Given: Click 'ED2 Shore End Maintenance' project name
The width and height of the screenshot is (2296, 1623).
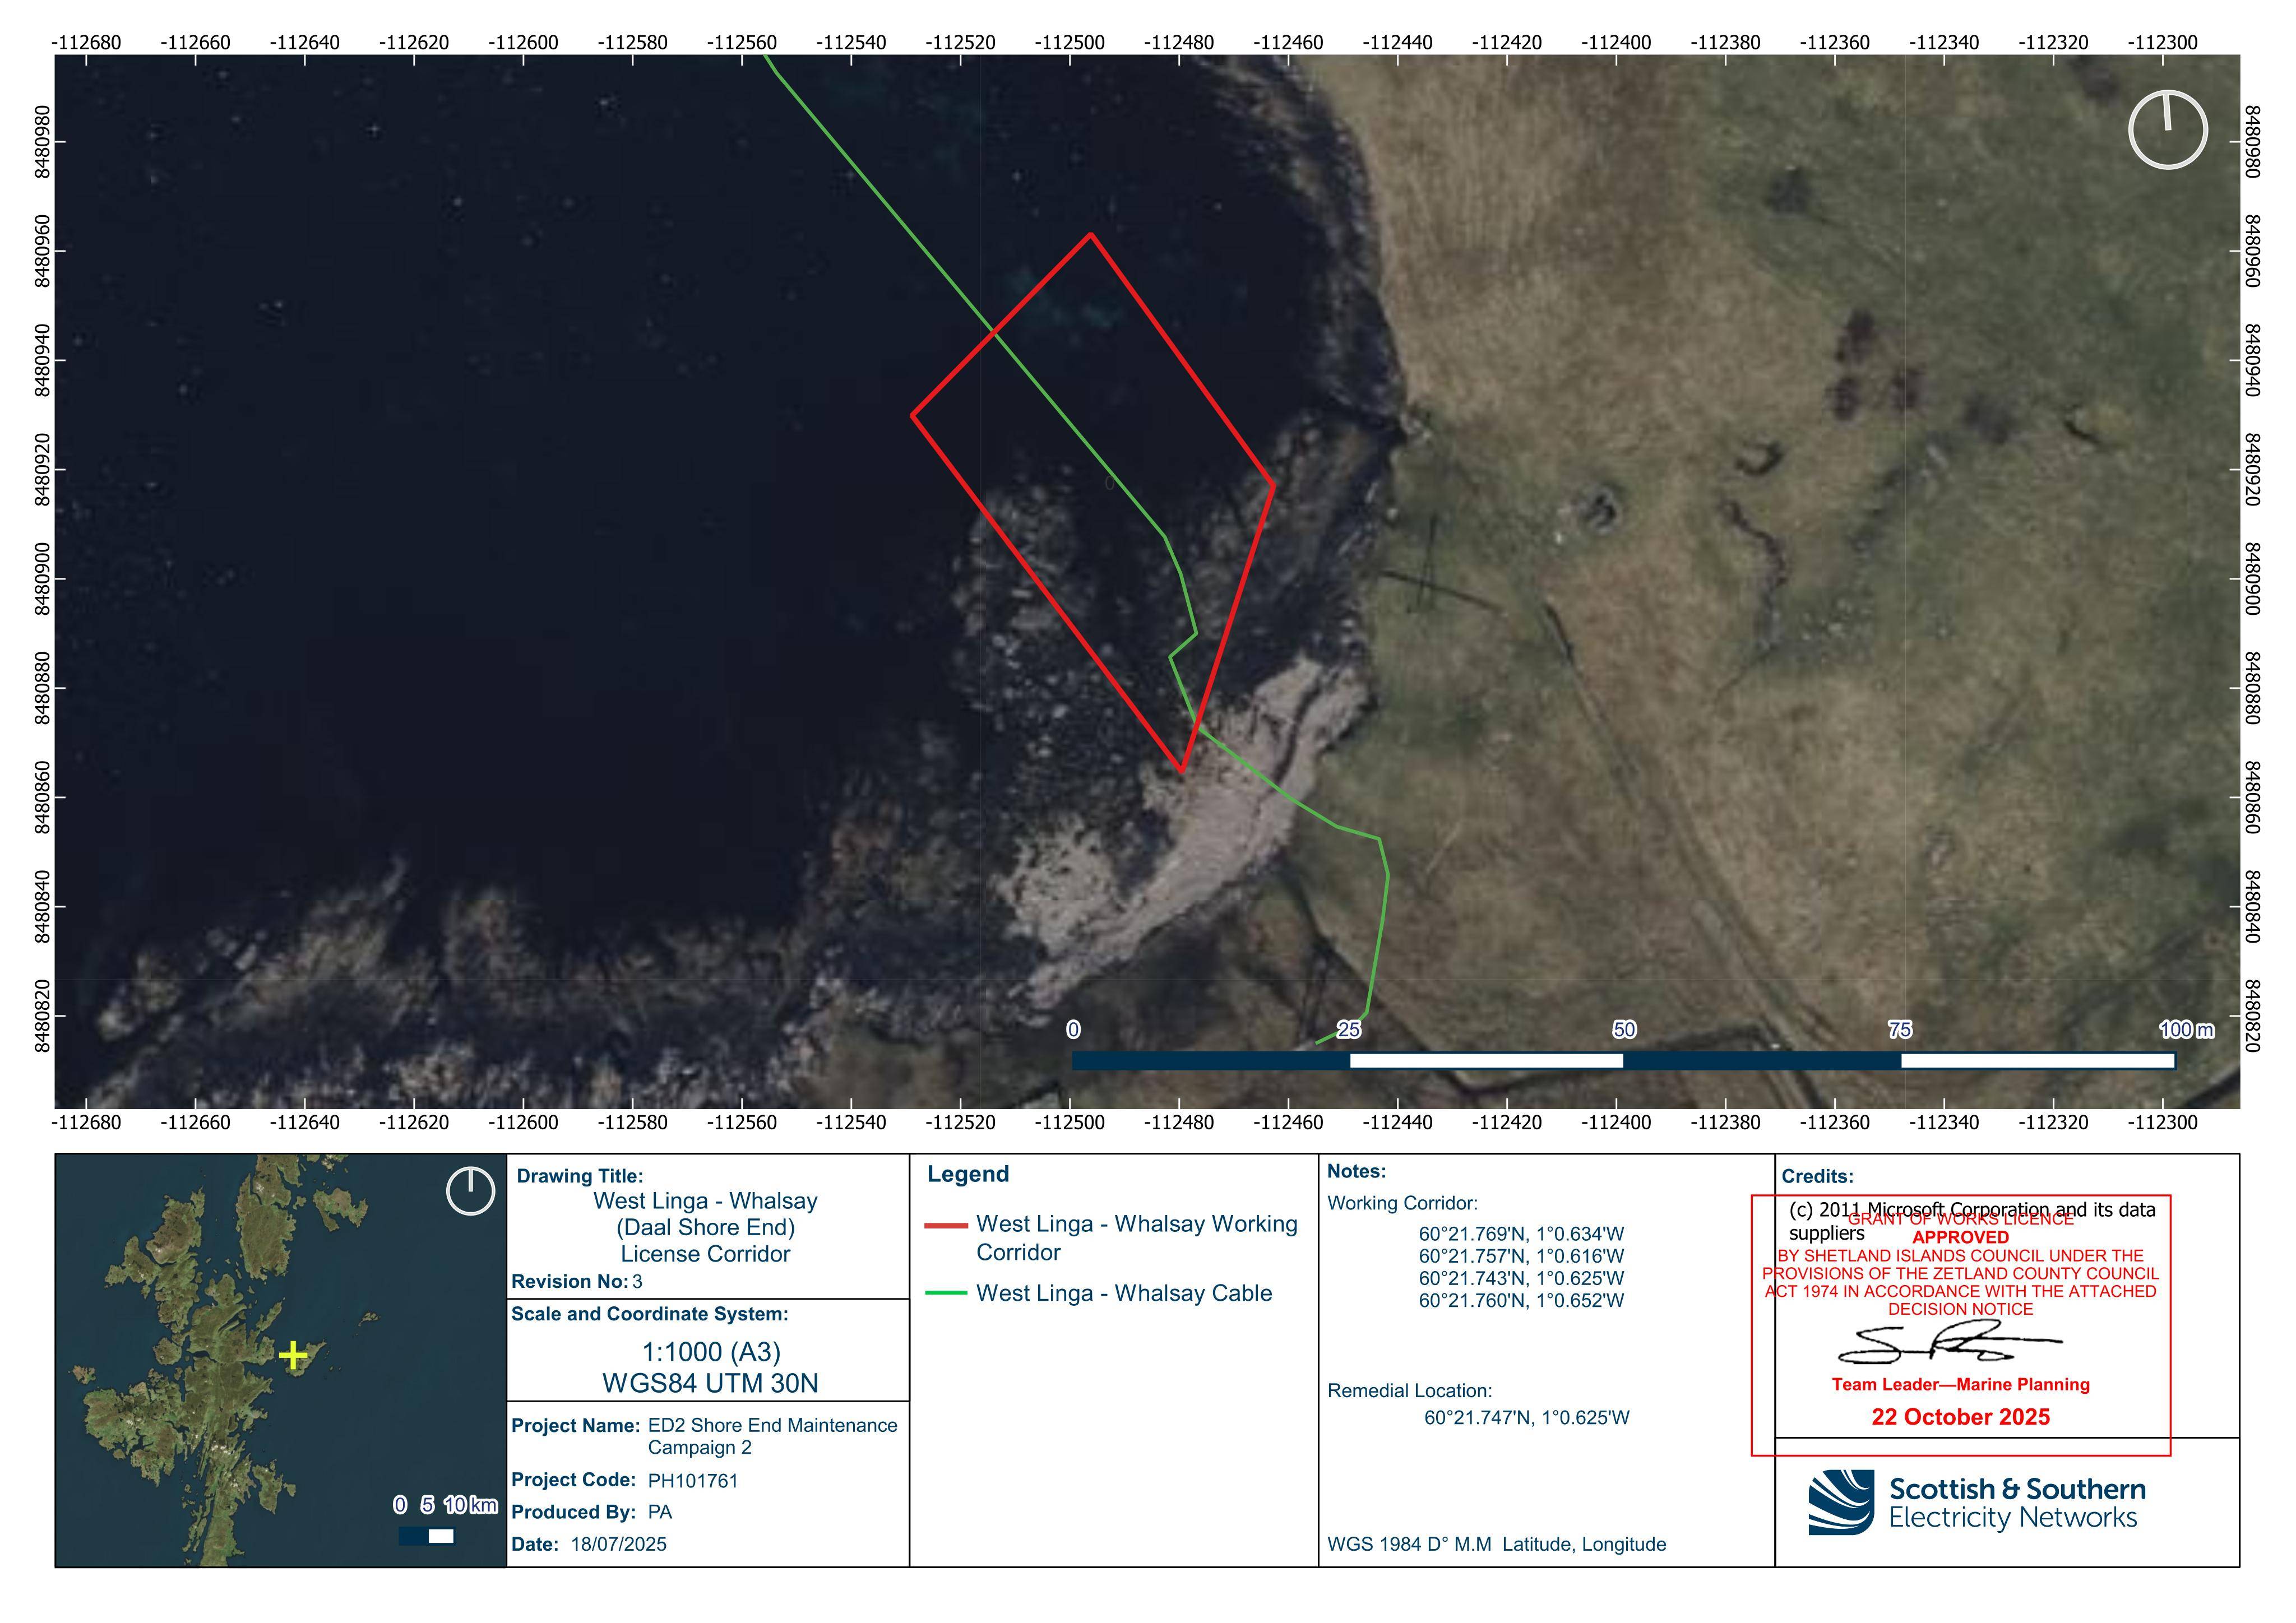Looking at the screenshot, I should click(773, 1425).
